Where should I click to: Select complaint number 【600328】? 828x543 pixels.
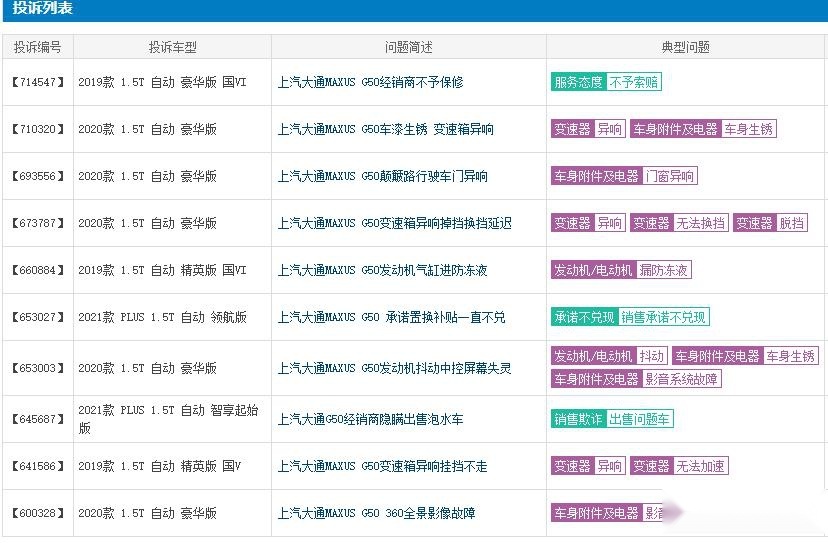pos(37,513)
